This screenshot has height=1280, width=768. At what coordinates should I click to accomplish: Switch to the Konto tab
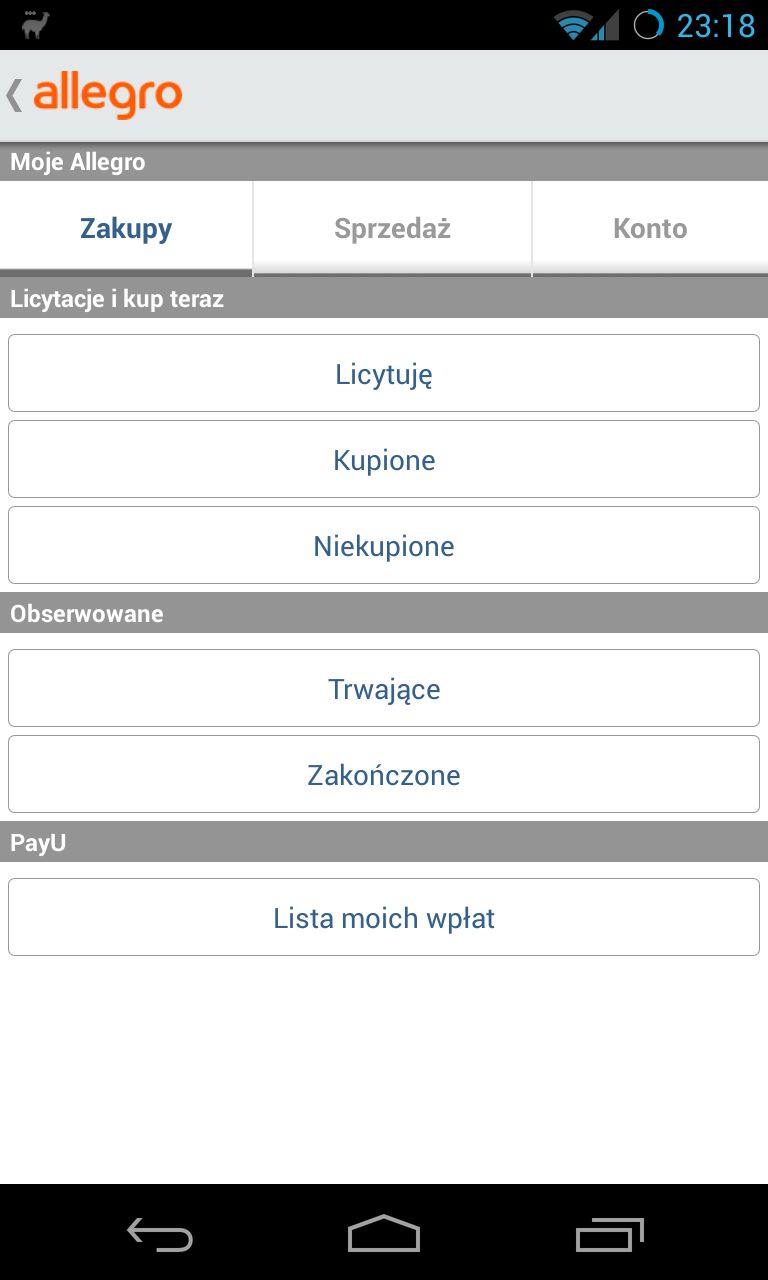click(x=650, y=228)
